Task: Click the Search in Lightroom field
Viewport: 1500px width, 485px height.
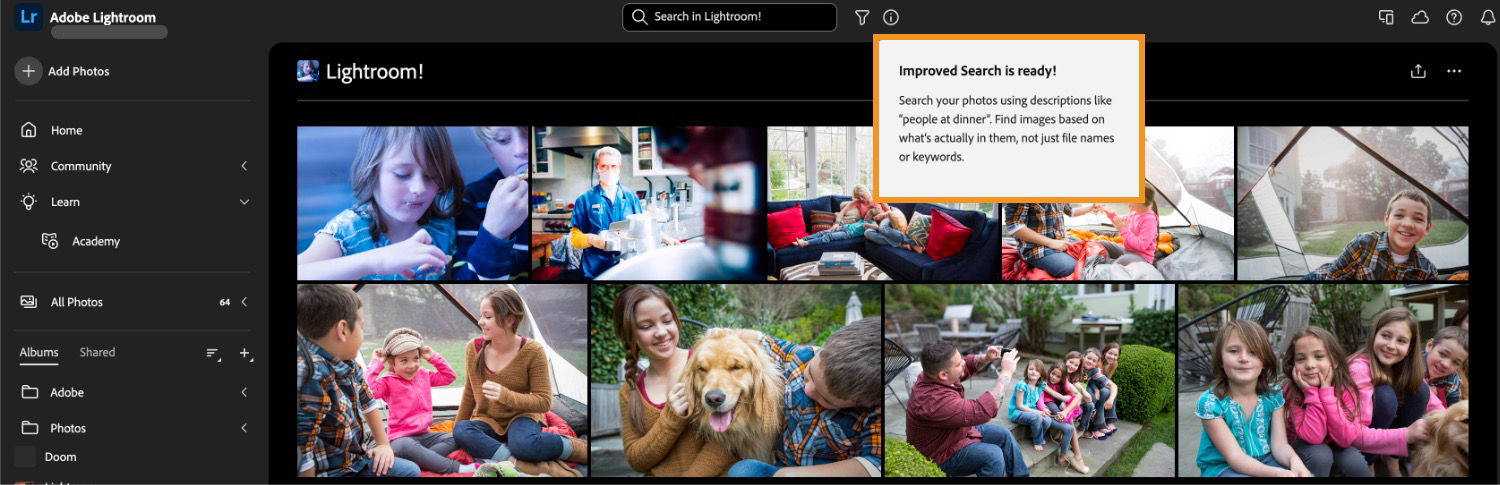Action: [730, 17]
